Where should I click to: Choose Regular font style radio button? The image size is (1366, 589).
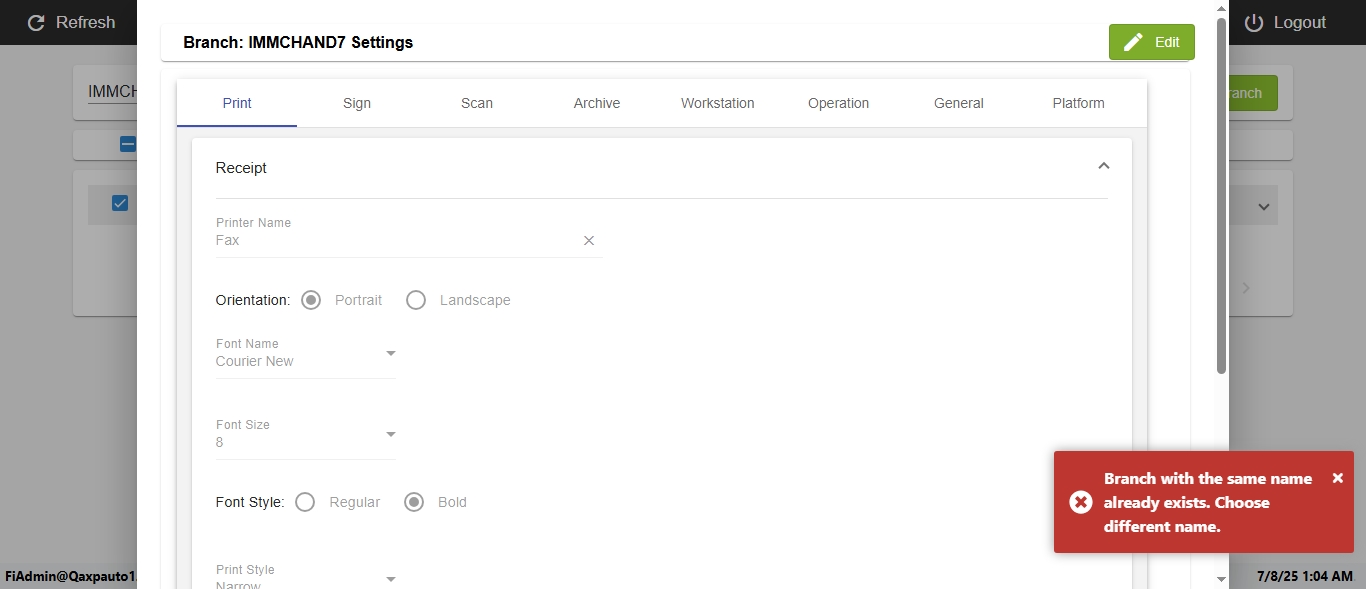(x=305, y=502)
